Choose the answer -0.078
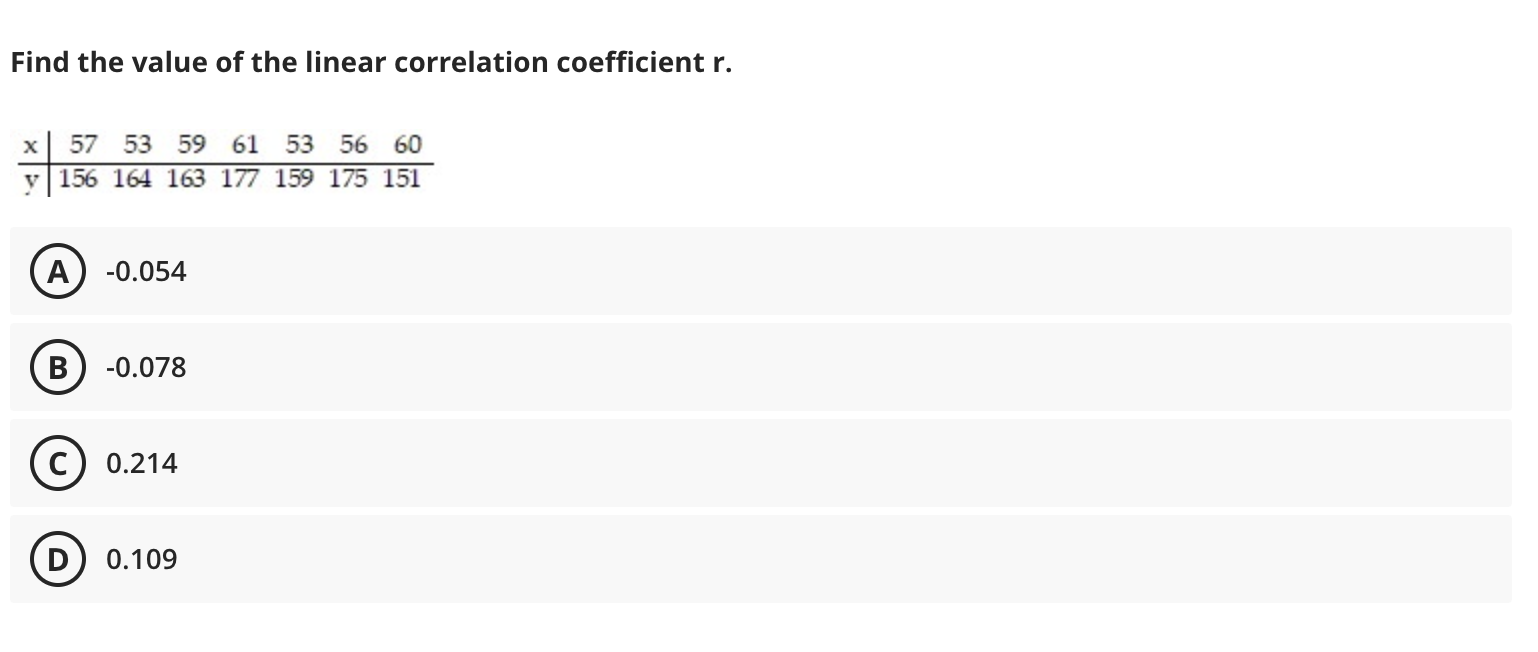The height and width of the screenshot is (652, 1538). [x=146, y=367]
